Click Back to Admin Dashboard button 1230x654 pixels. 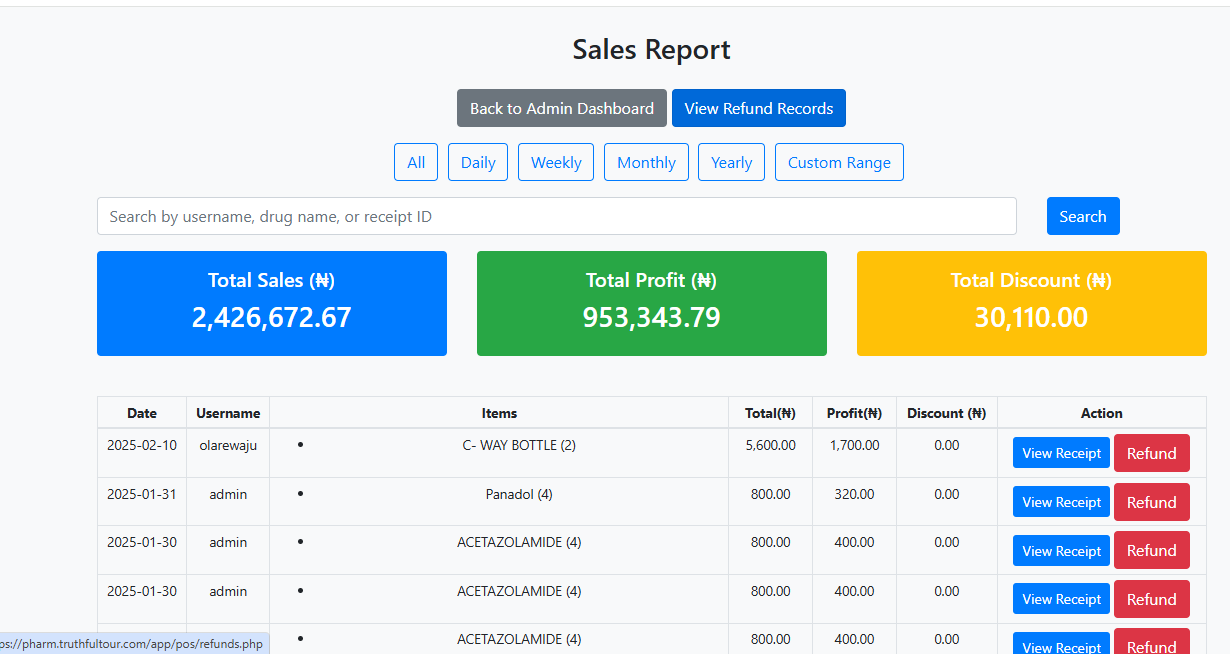pyautogui.click(x=561, y=107)
